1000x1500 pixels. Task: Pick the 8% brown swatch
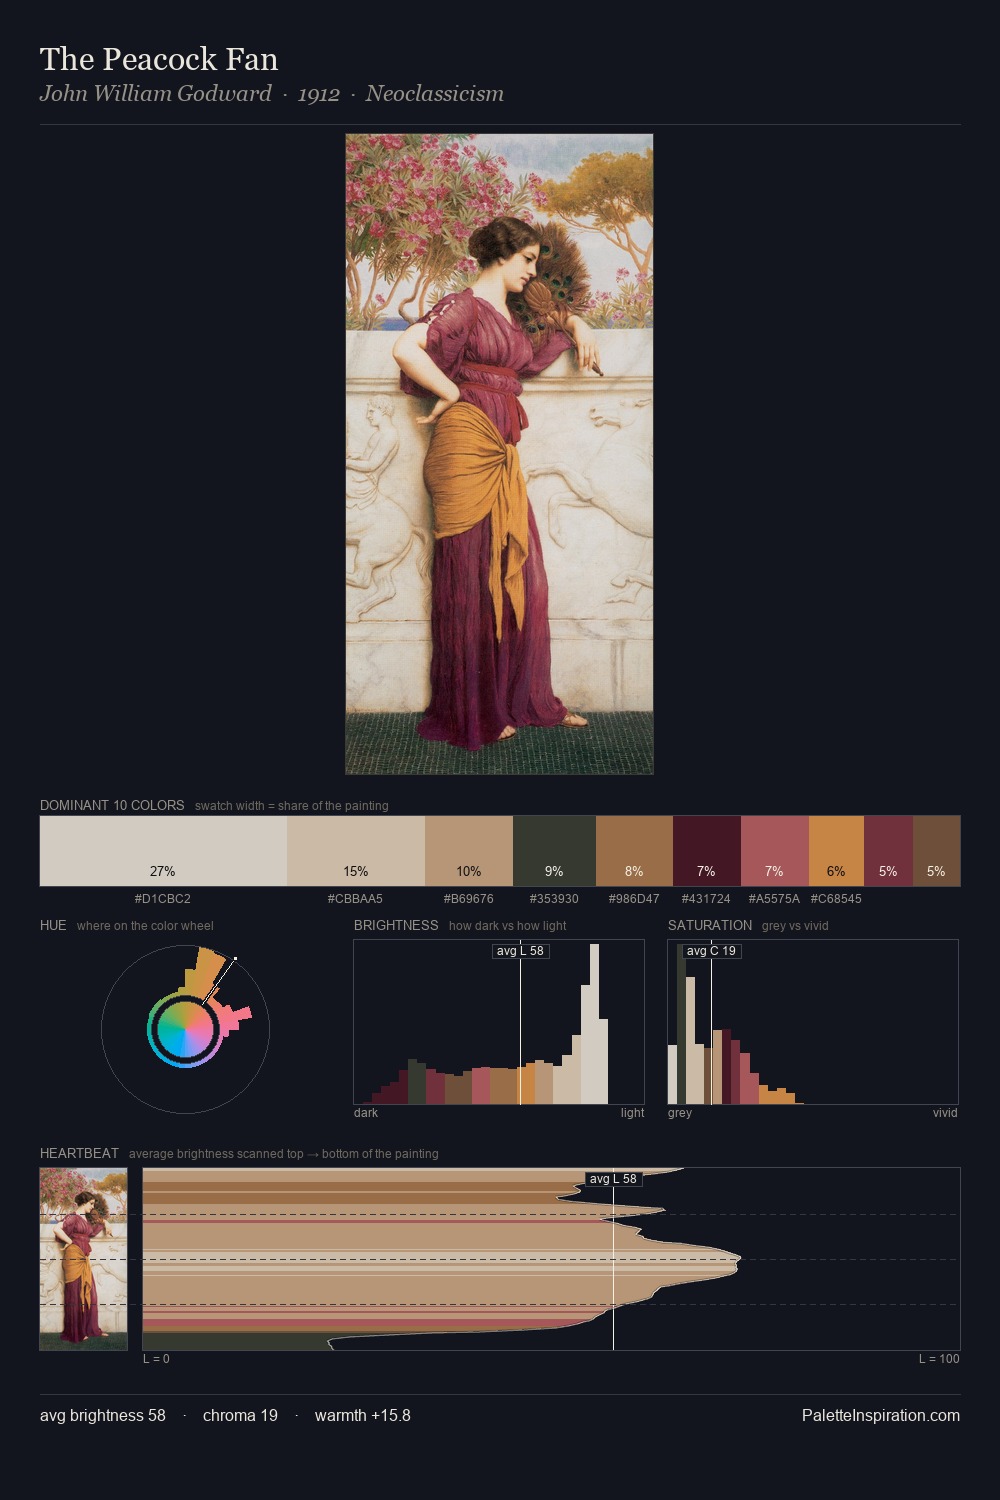click(634, 851)
